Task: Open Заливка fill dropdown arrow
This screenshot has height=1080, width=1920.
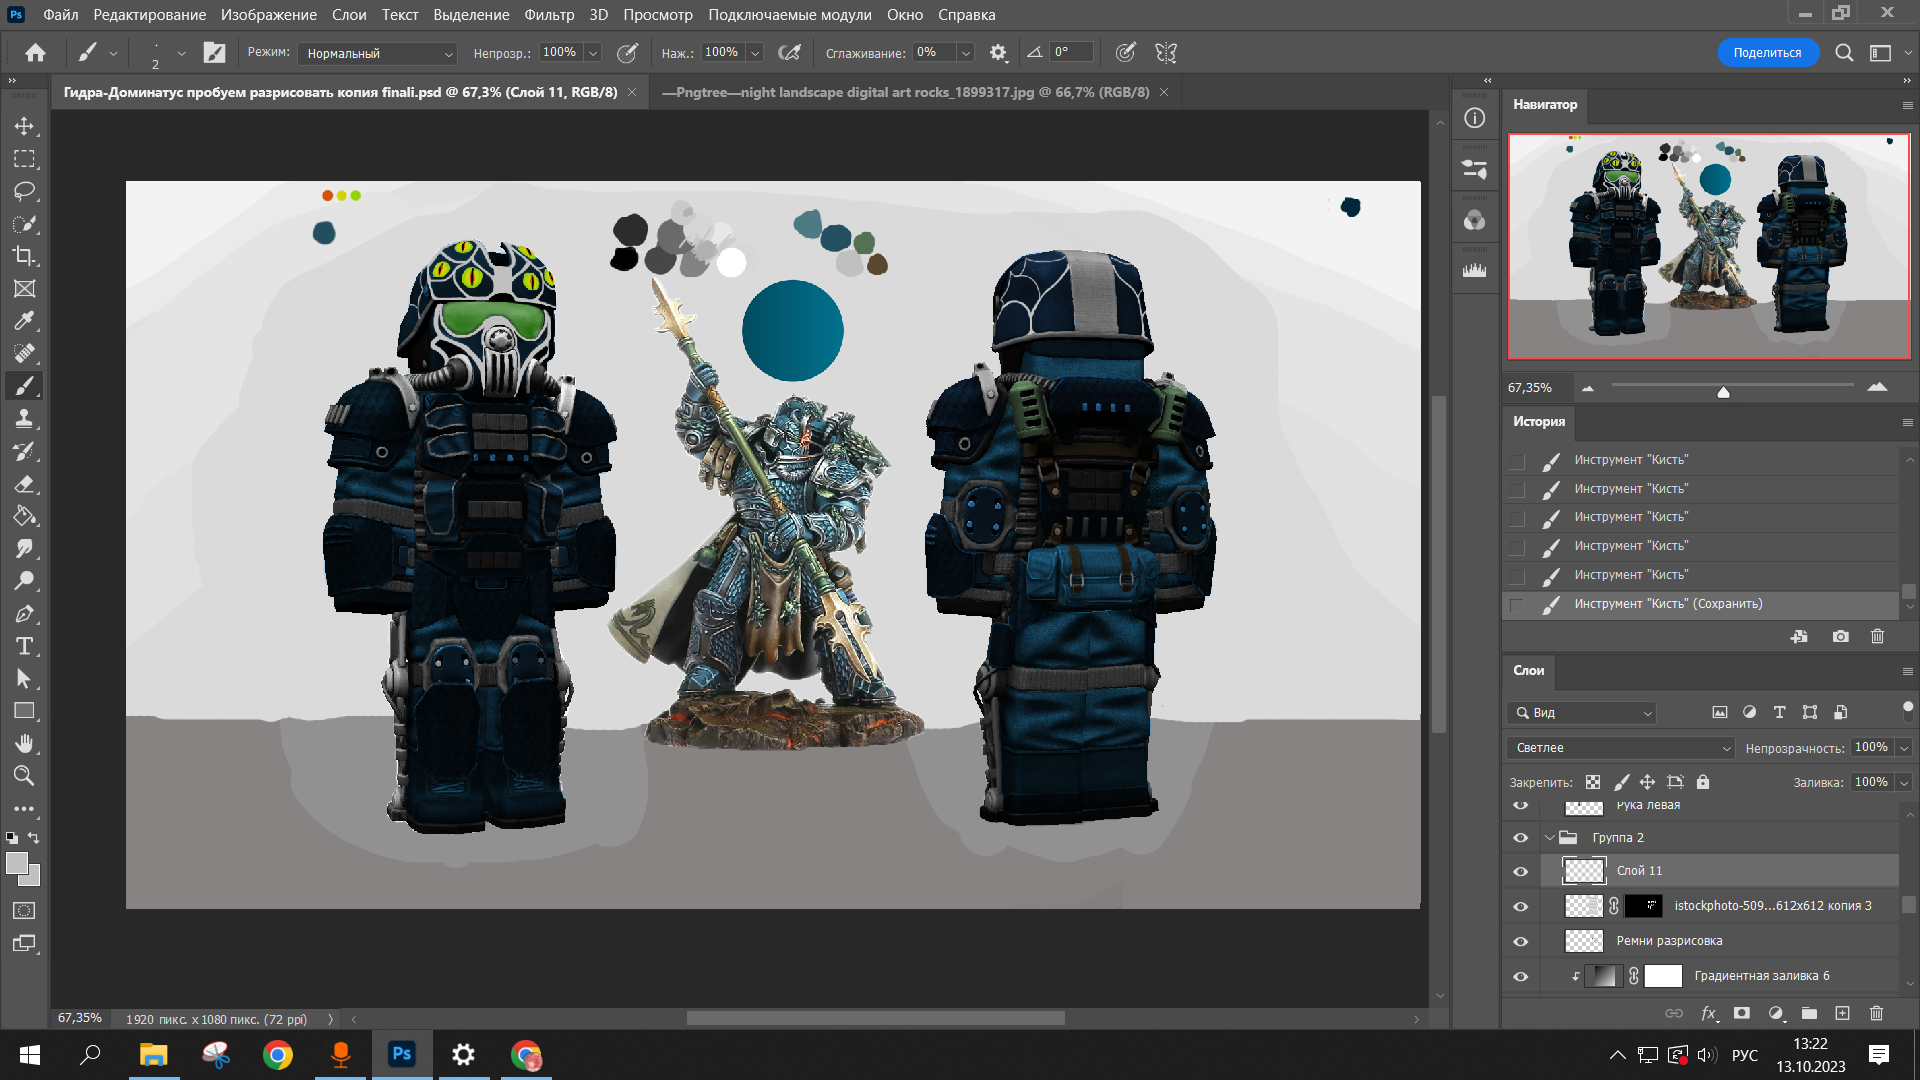Action: 1904,783
